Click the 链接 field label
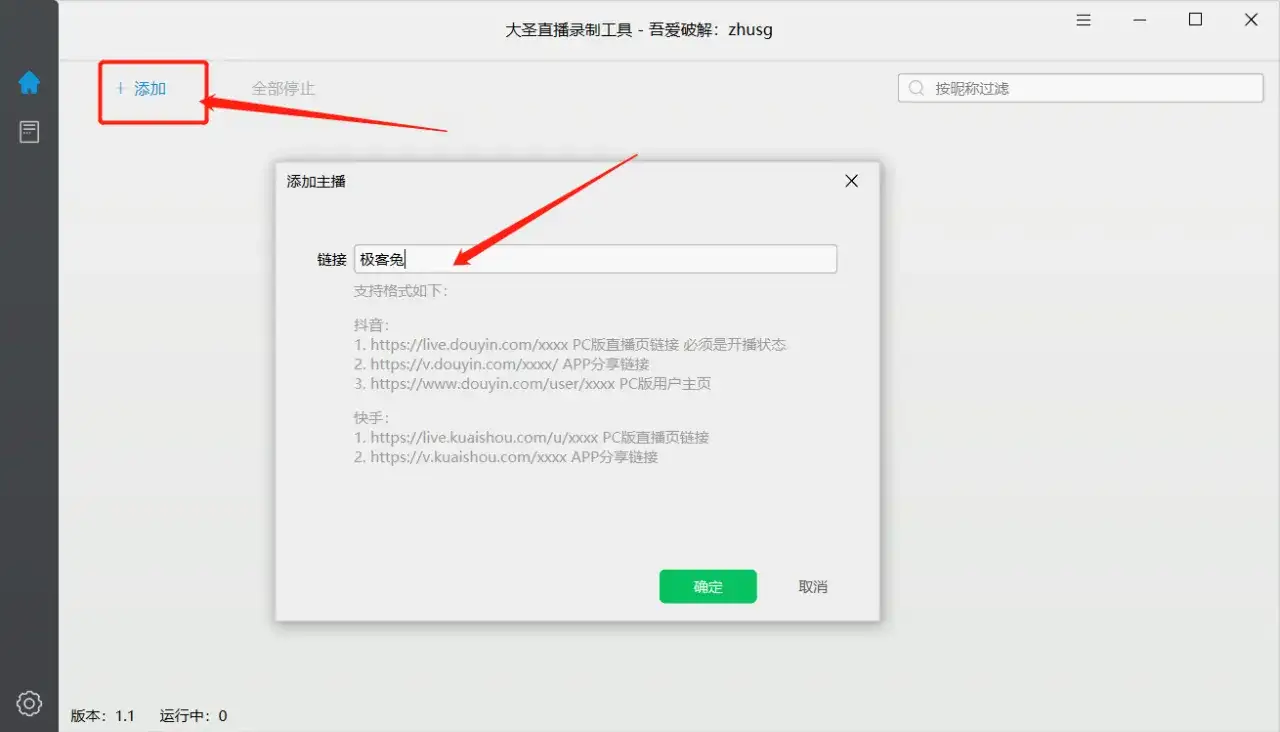 point(332,259)
